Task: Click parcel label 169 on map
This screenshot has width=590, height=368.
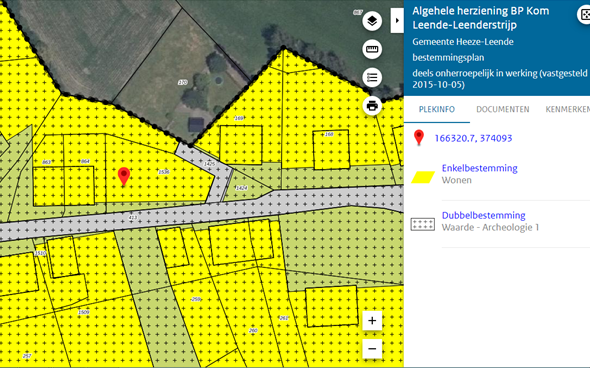Action: 239,118
